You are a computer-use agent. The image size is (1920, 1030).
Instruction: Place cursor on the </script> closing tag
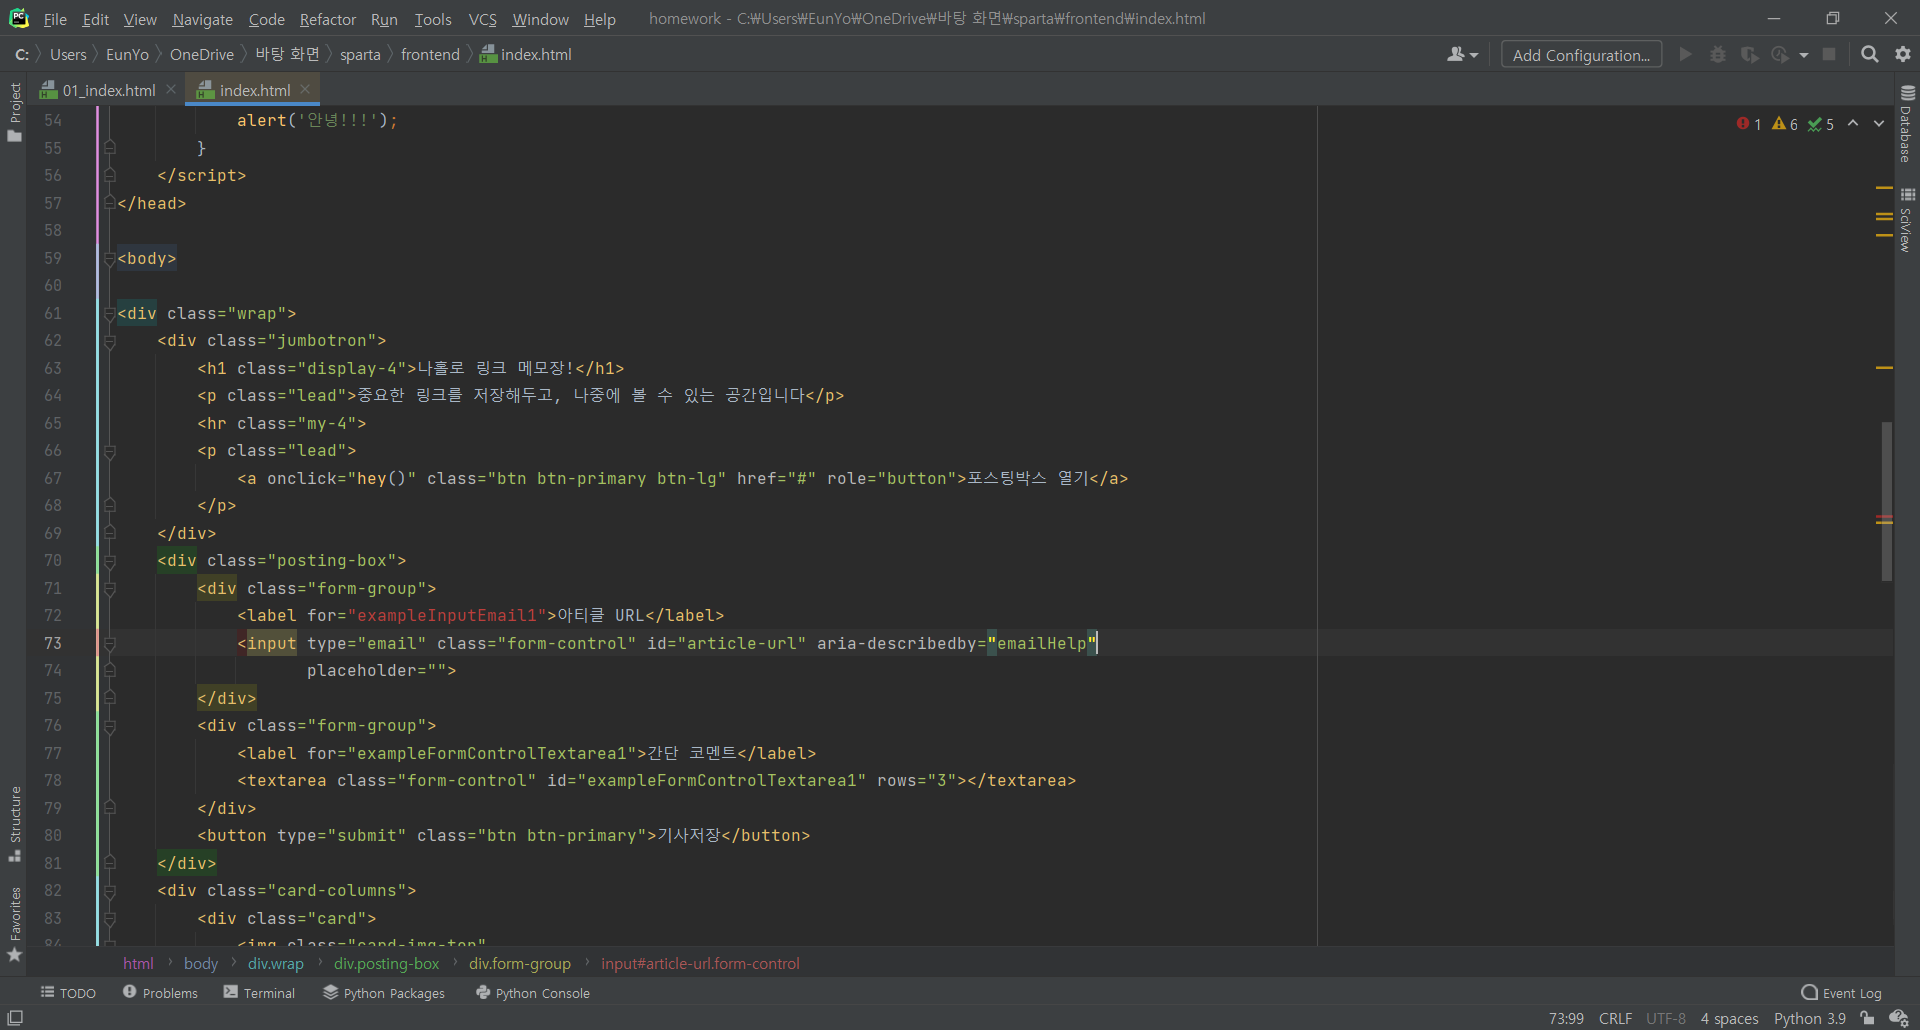201,176
